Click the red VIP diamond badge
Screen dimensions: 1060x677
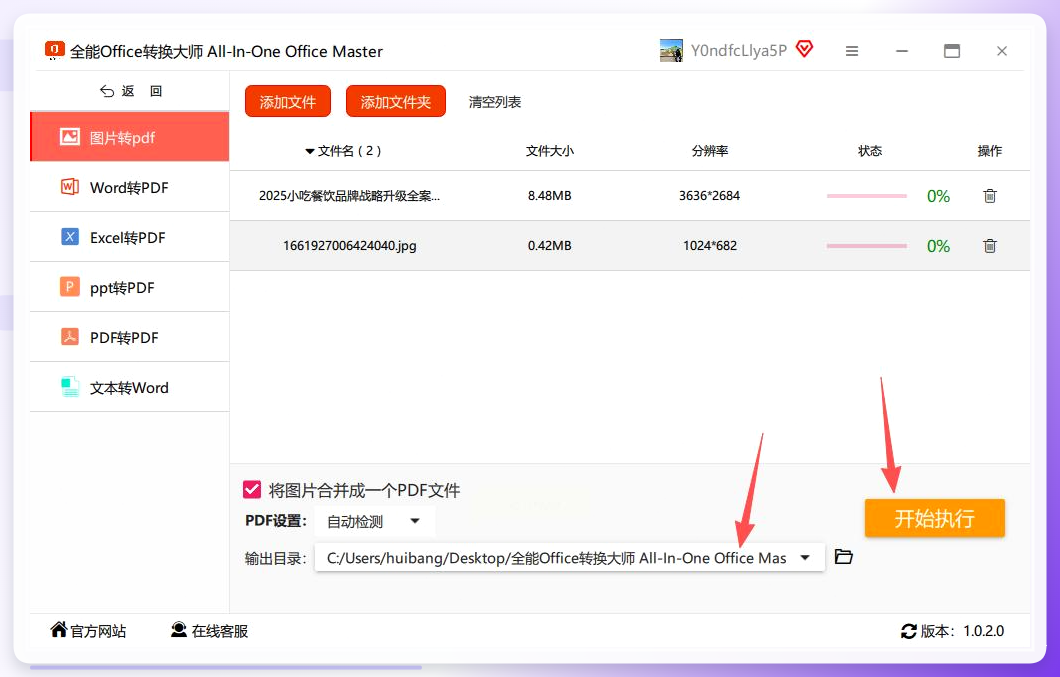point(804,49)
